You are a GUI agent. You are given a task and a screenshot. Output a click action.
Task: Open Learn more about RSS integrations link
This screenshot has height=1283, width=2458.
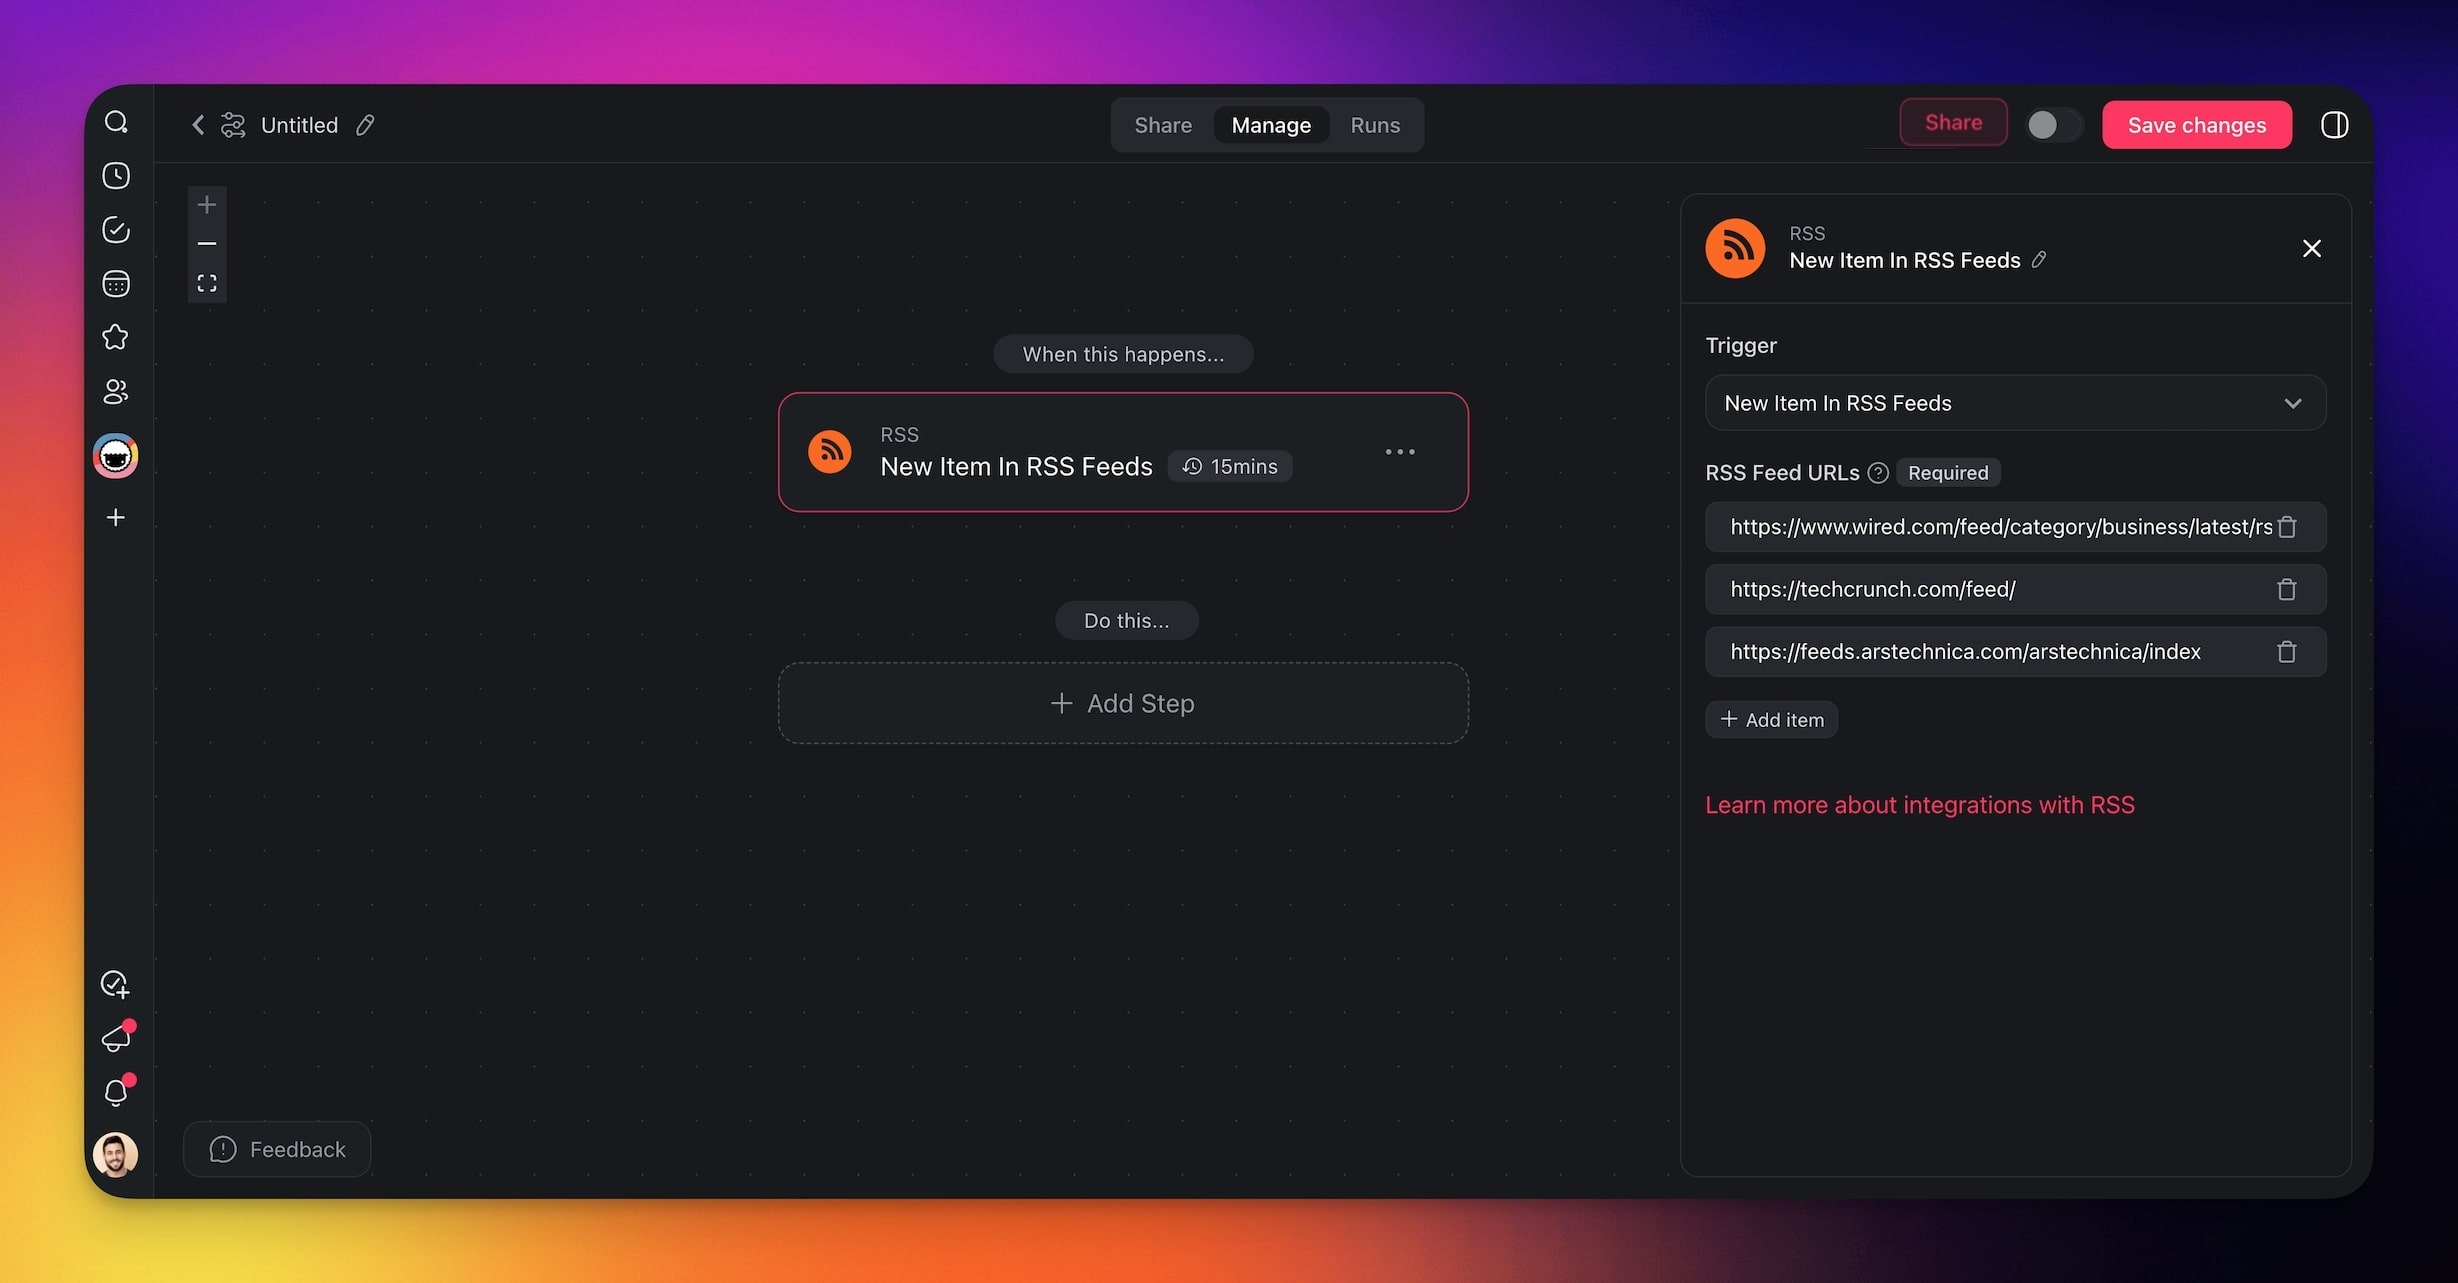(1919, 805)
